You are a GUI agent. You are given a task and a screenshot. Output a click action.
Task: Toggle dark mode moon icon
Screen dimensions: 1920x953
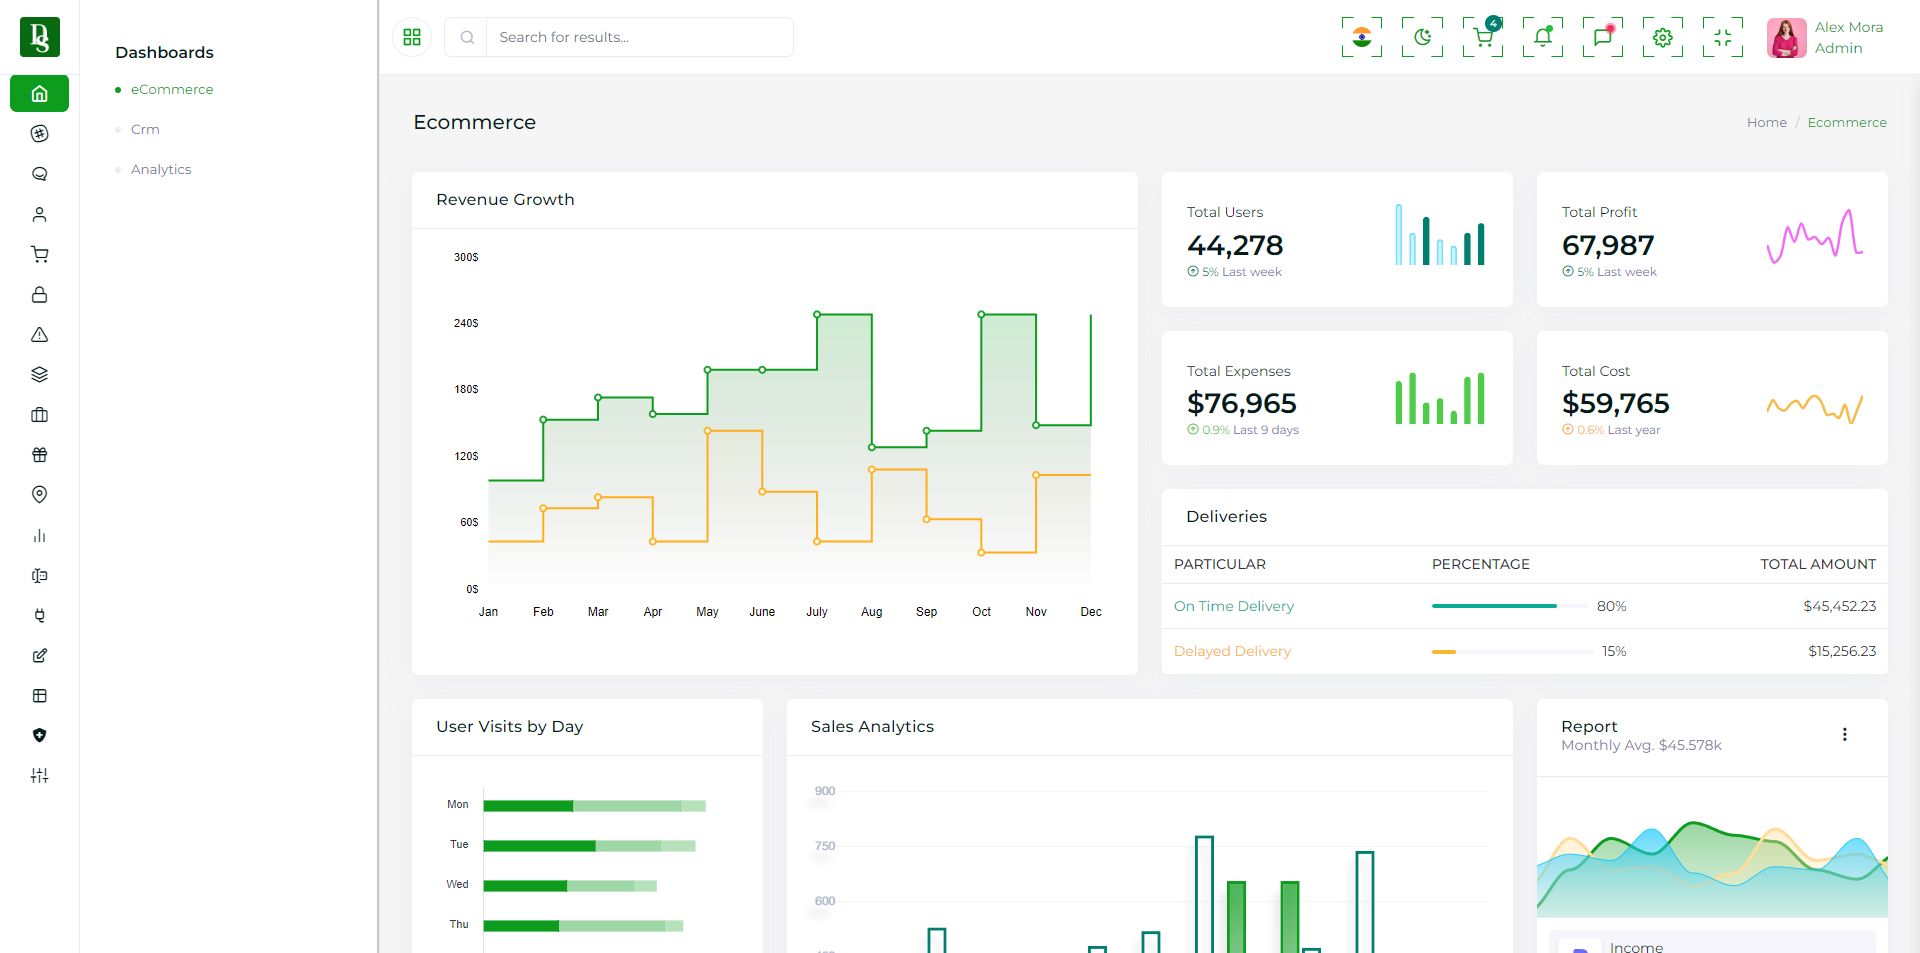point(1422,38)
